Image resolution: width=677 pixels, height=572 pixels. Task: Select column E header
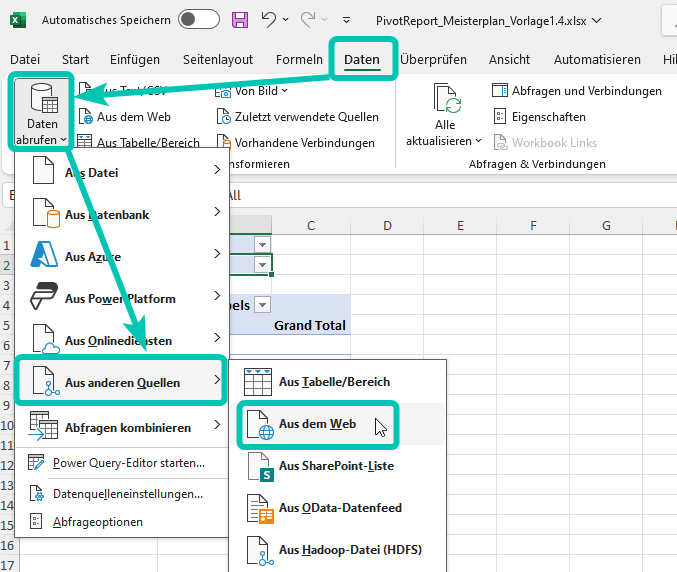[x=460, y=225]
